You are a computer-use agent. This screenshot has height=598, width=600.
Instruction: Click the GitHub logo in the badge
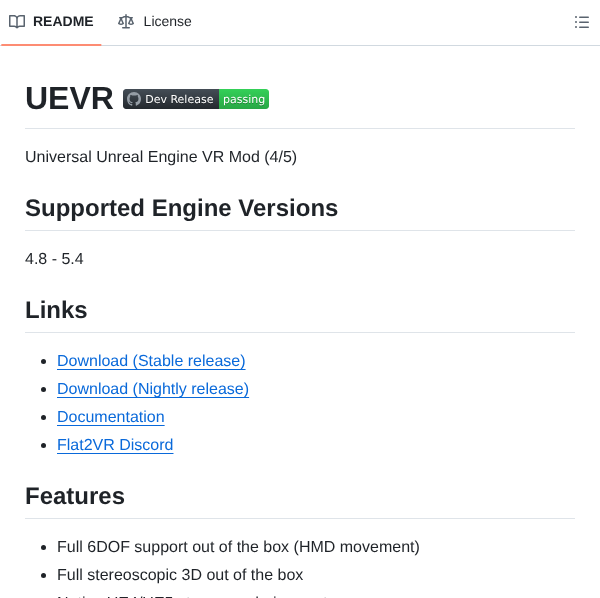(x=134, y=99)
